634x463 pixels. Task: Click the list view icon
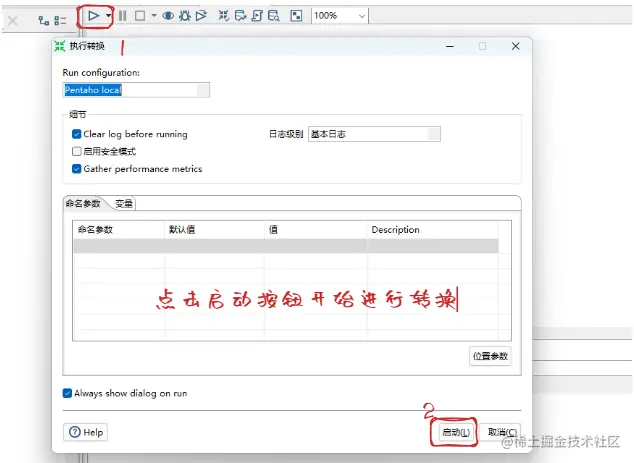click(x=60, y=20)
